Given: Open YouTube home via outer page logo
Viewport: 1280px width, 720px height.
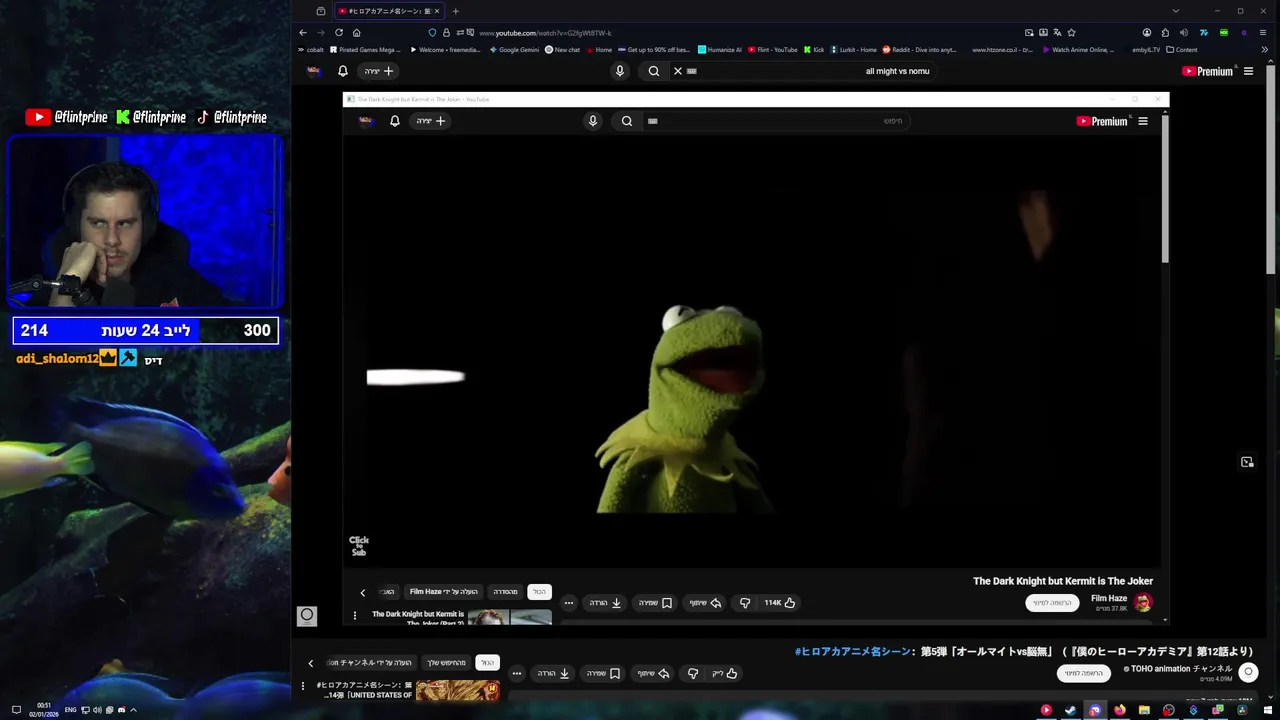Looking at the screenshot, I should tap(1208, 71).
